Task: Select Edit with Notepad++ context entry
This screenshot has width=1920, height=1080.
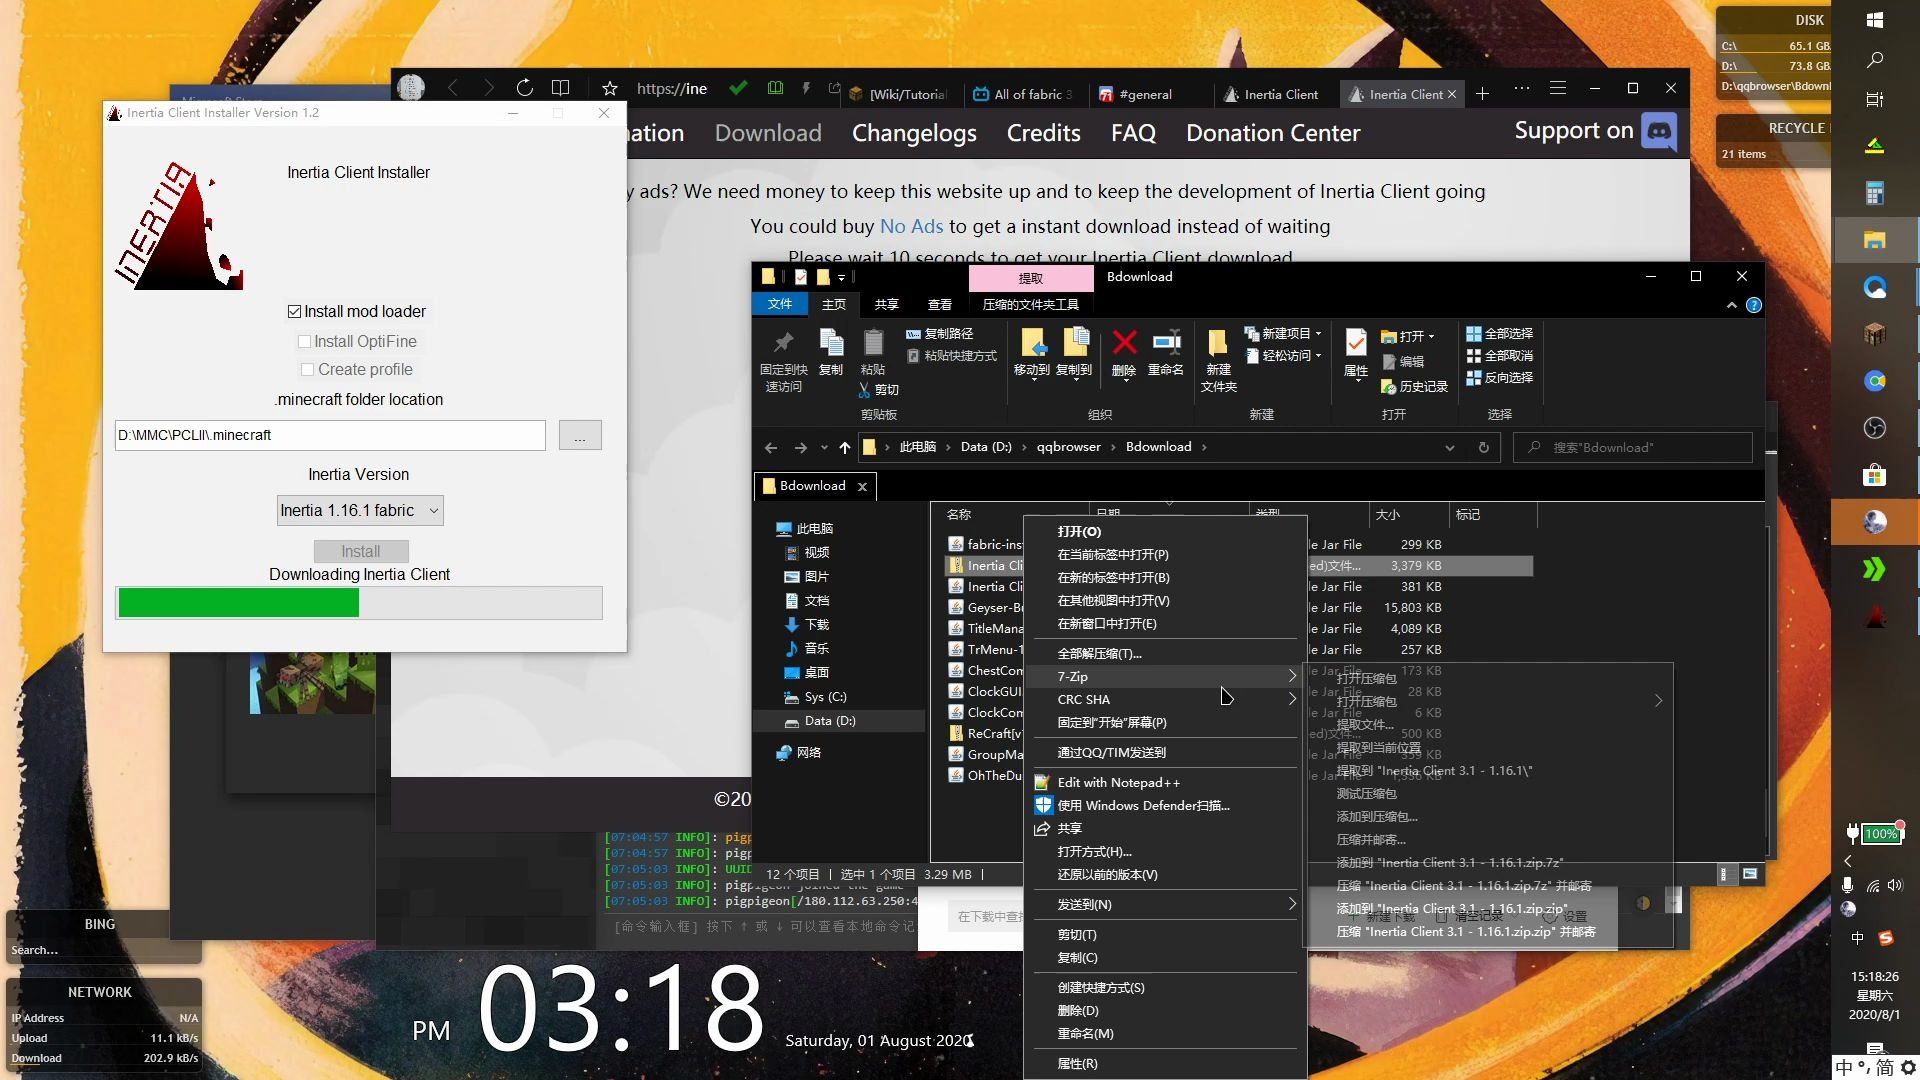Action: (1118, 782)
